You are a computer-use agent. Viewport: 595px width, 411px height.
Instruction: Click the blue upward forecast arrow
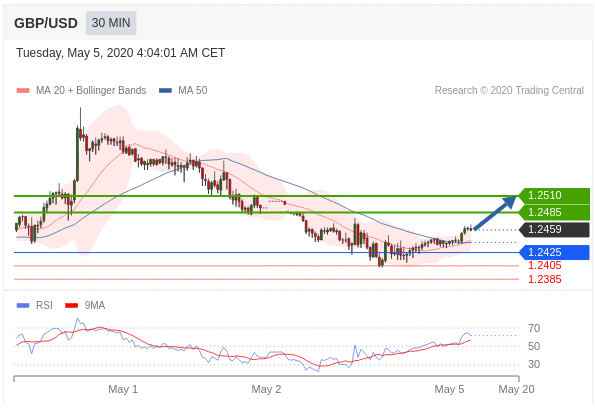495,213
